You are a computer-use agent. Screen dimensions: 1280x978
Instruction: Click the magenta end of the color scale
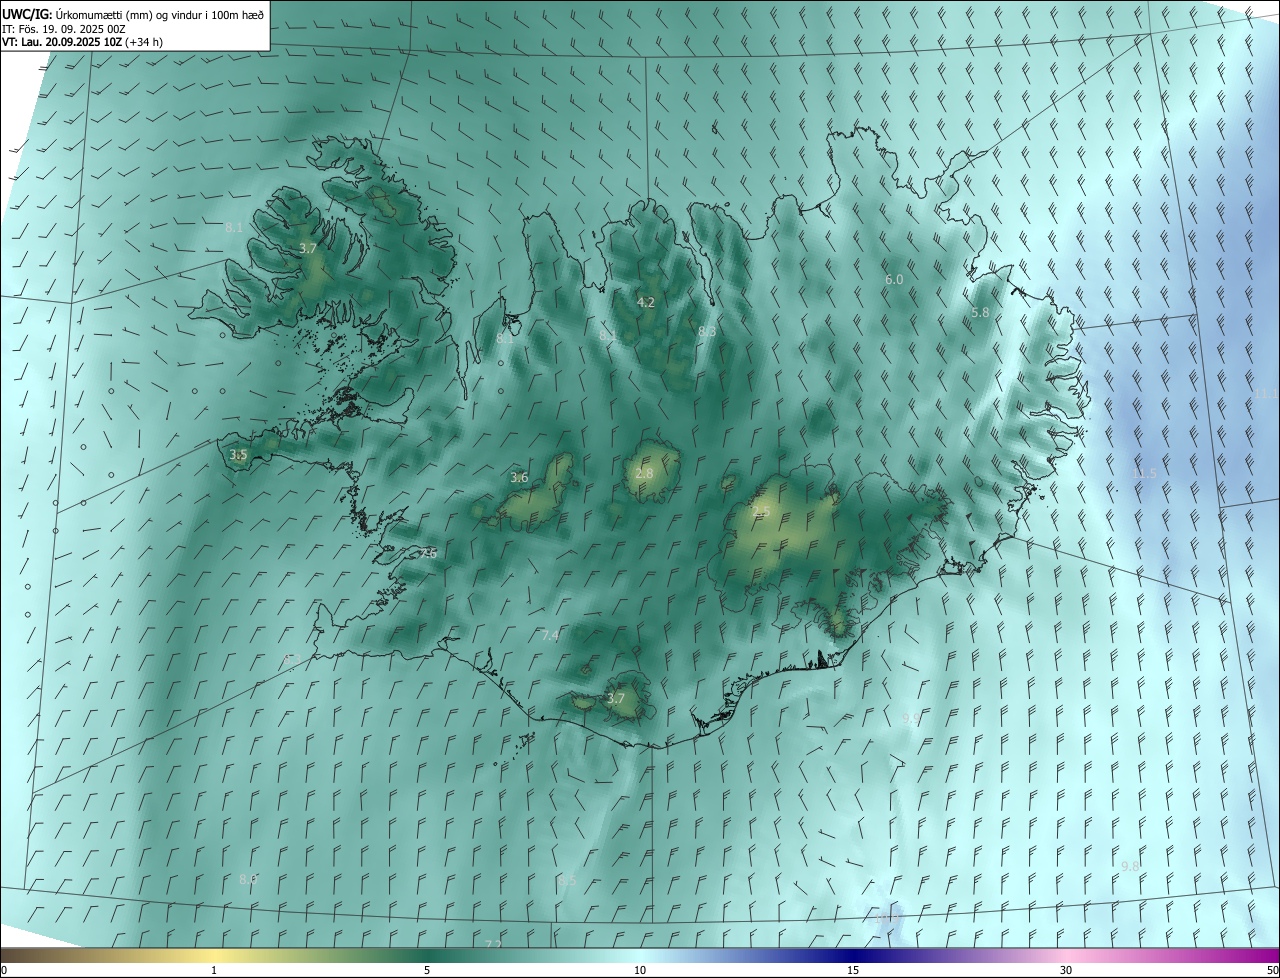click(x=1260, y=955)
